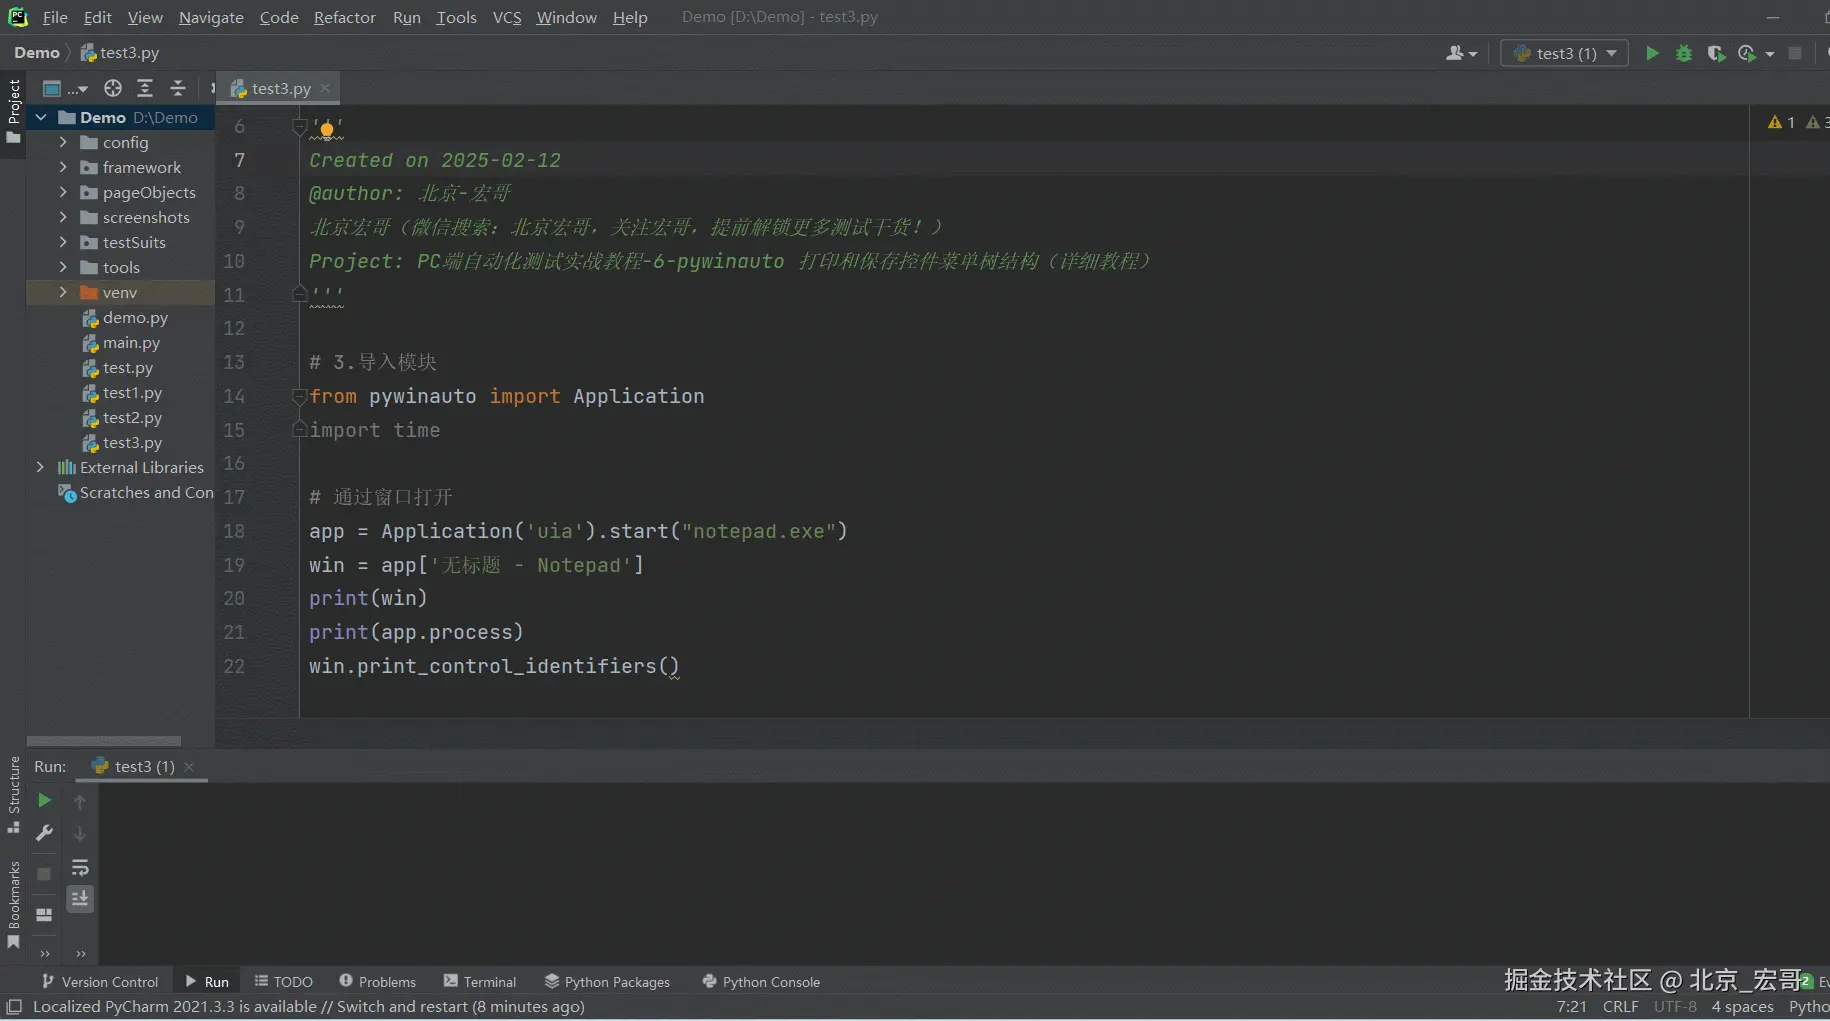Close the test3.py editor tab
This screenshot has height=1021, width=1830.
pos(325,88)
